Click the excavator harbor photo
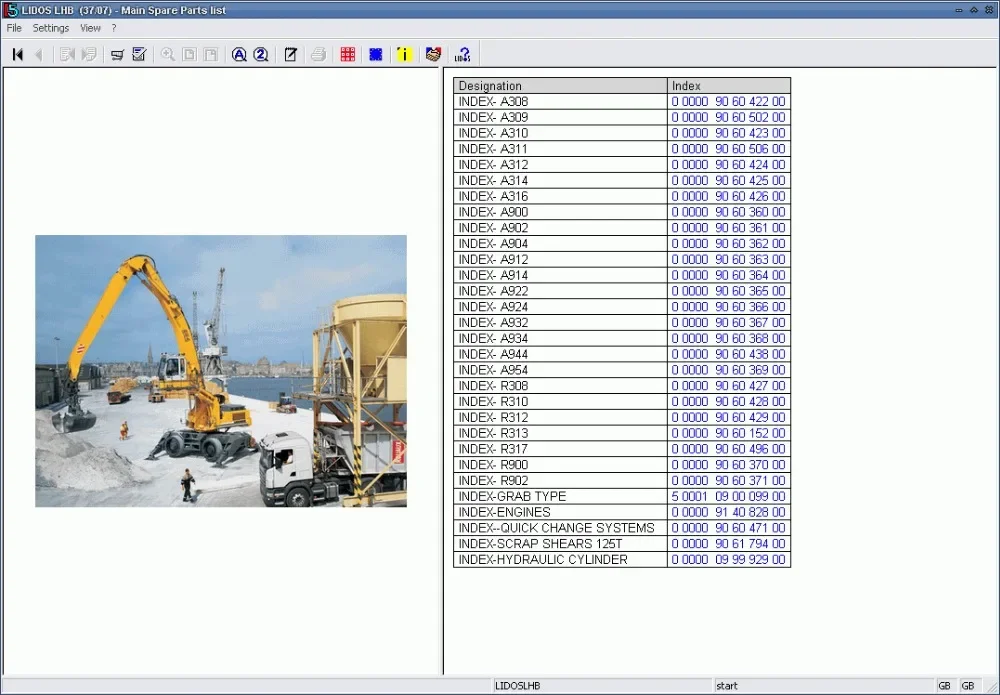This screenshot has height=695, width=1000. coord(220,370)
